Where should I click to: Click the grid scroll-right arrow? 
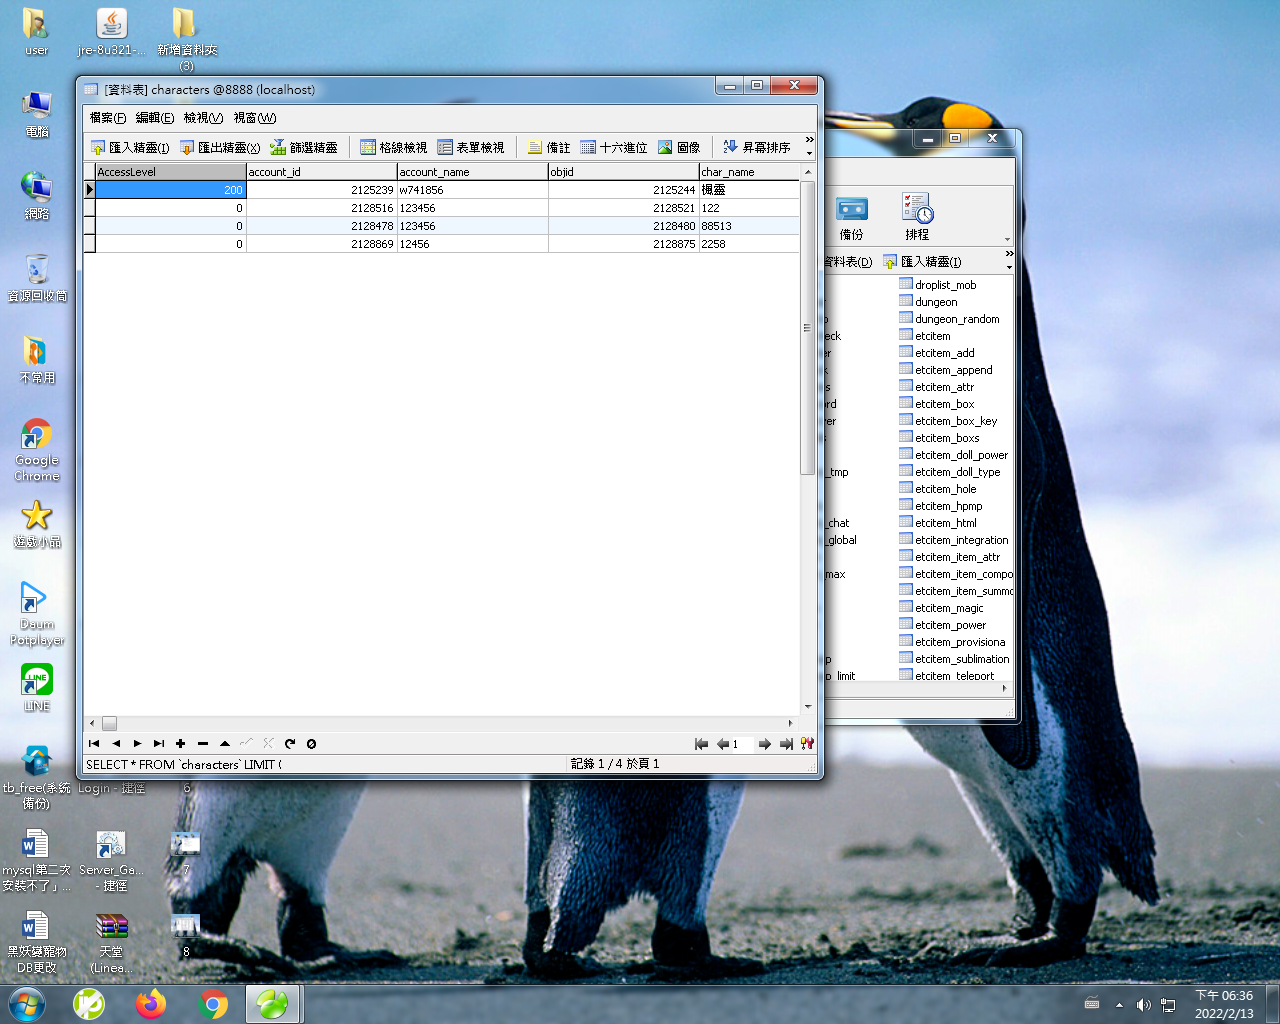point(790,723)
